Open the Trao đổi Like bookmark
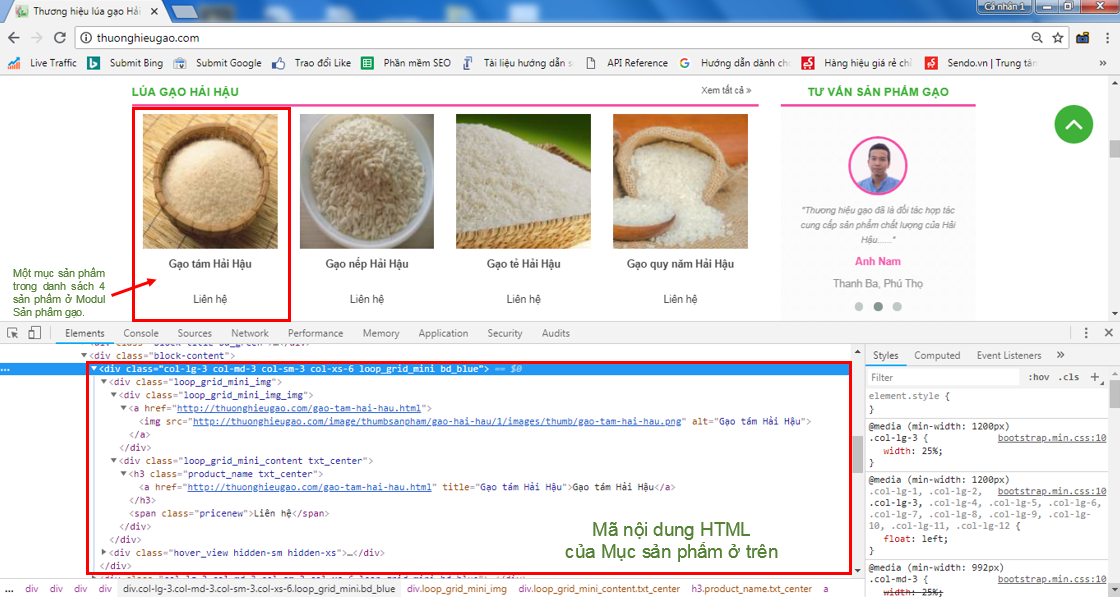 pos(311,63)
